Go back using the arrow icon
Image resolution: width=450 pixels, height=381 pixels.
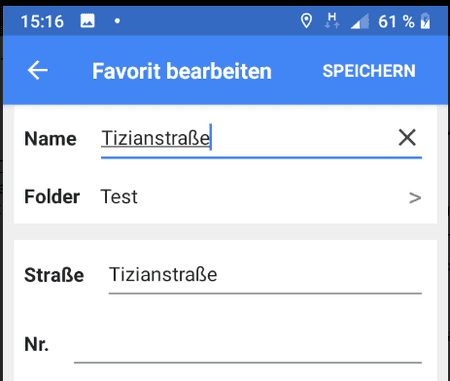tap(38, 70)
